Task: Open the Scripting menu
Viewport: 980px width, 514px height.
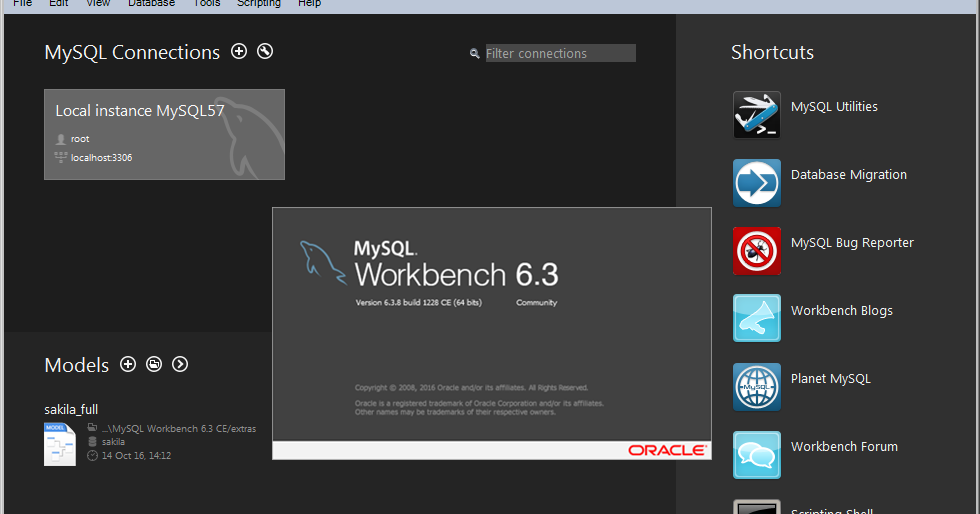Action: [x=259, y=3]
